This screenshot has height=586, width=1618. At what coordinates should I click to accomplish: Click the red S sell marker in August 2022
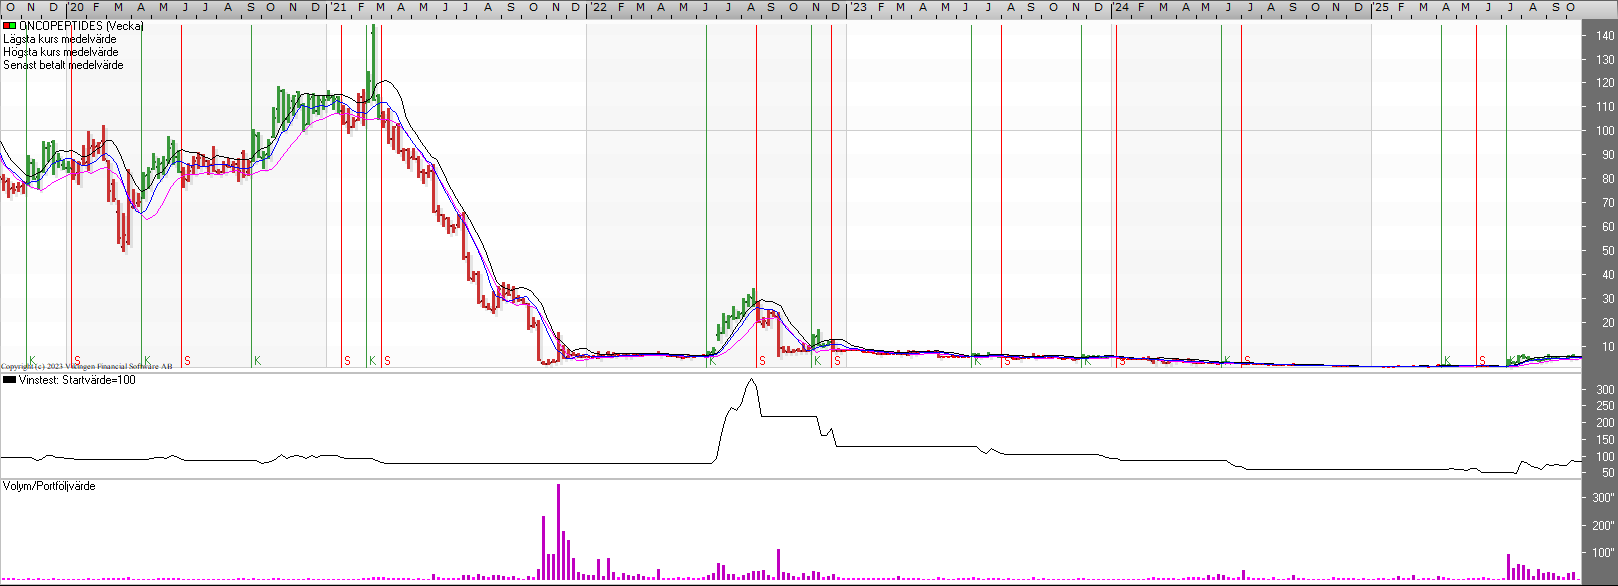pyautogui.click(x=762, y=361)
